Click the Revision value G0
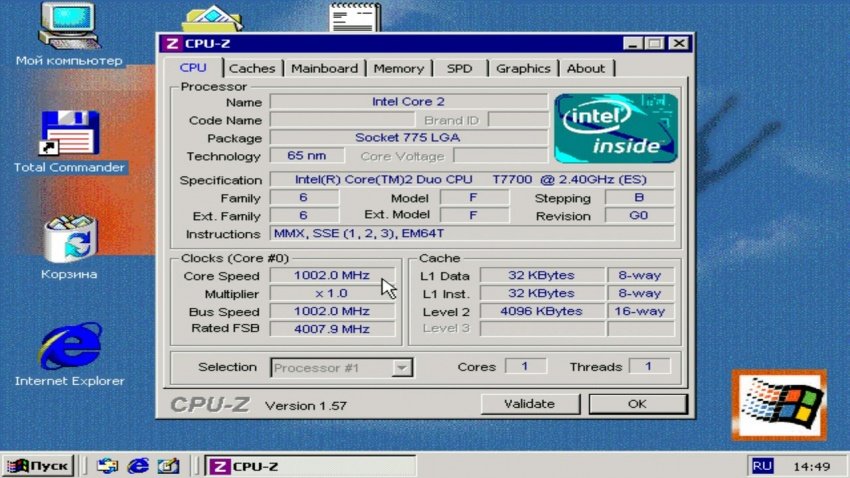This screenshot has width=850, height=478. point(639,216)
